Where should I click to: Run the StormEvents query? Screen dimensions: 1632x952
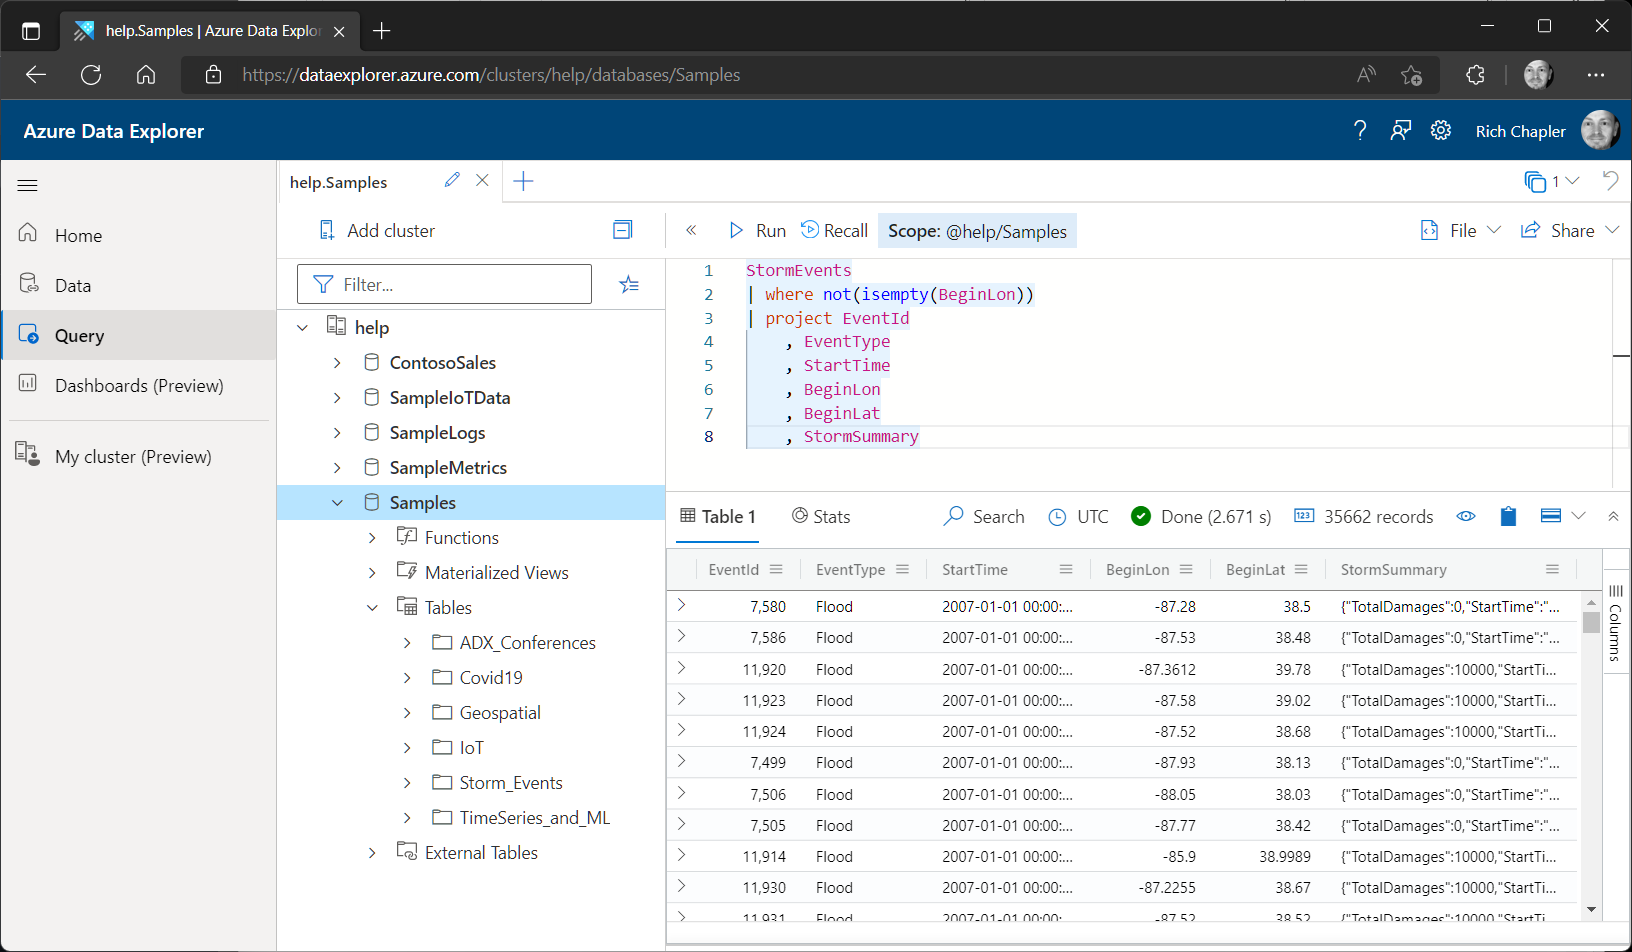click(x=757, y=230)
